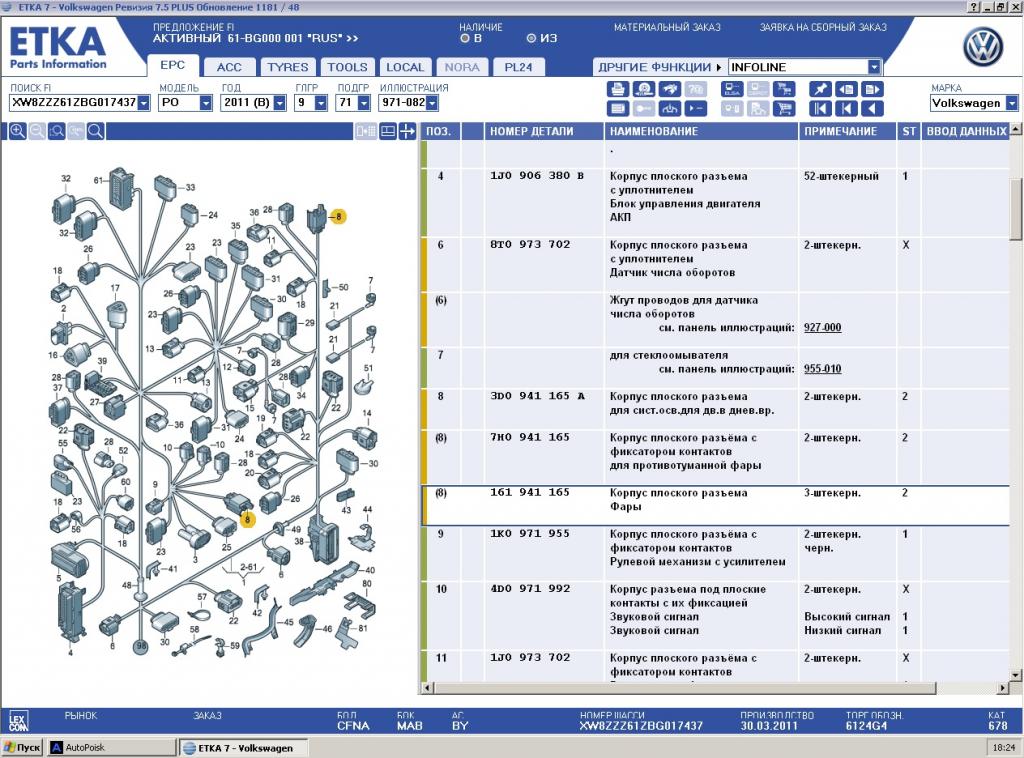This screenshot has height=758, width=1024.
Task: Zoom in on the illustration
Action: coord(18,131)
